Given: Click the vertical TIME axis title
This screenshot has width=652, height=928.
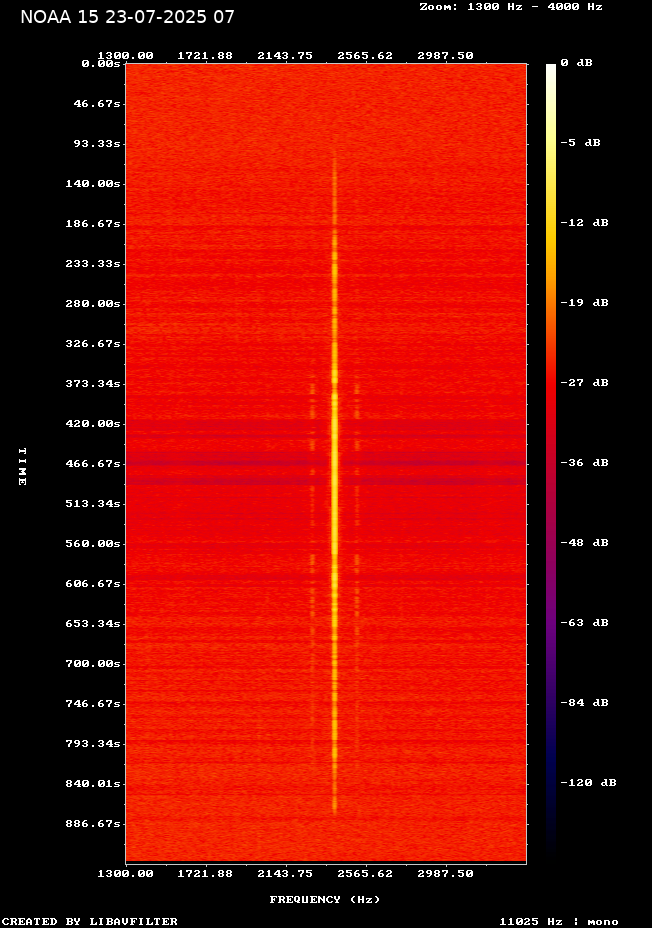Looking at the screenshot, I should (x=21, y=466).
